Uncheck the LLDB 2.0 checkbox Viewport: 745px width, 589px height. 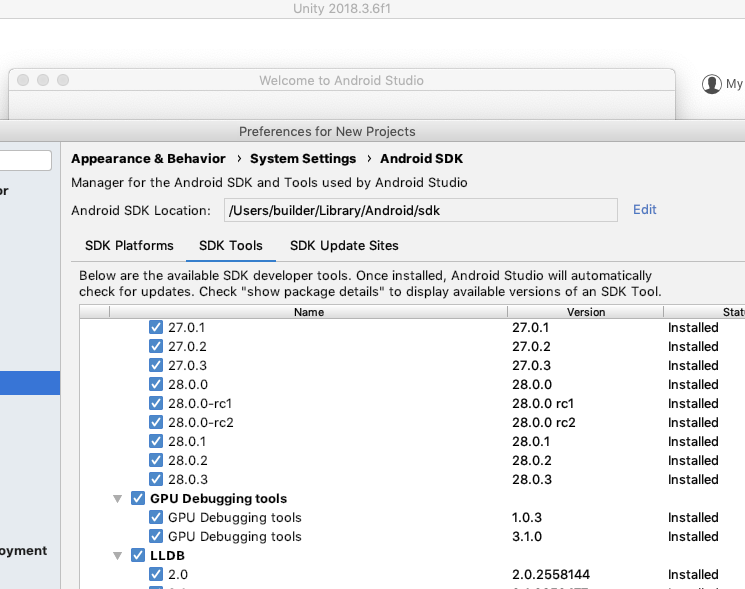[156, 574]
